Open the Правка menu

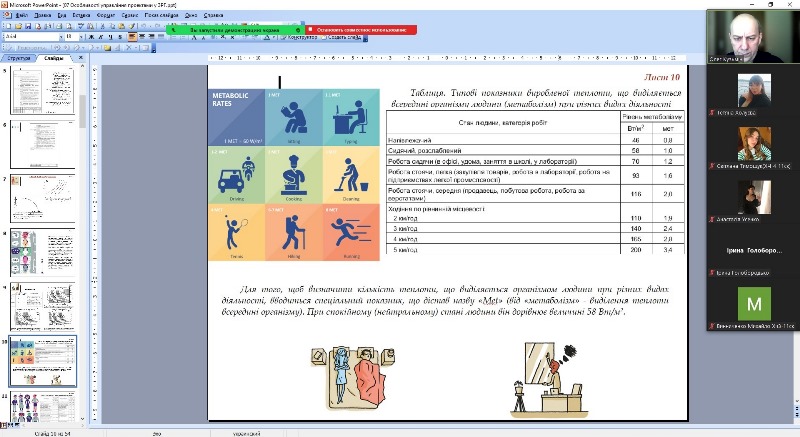(42, 15)
